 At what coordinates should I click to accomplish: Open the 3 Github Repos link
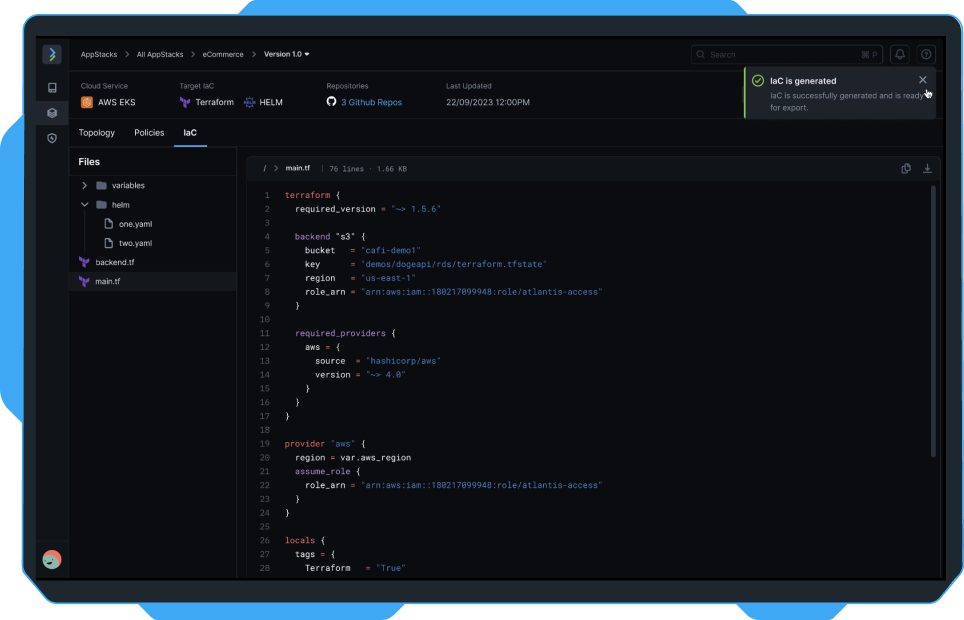click(371, 102)
